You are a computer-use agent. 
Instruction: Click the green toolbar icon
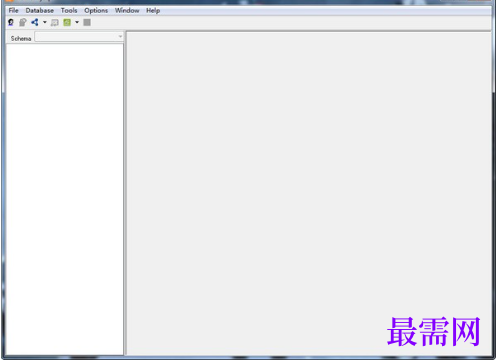coord(67,22)
